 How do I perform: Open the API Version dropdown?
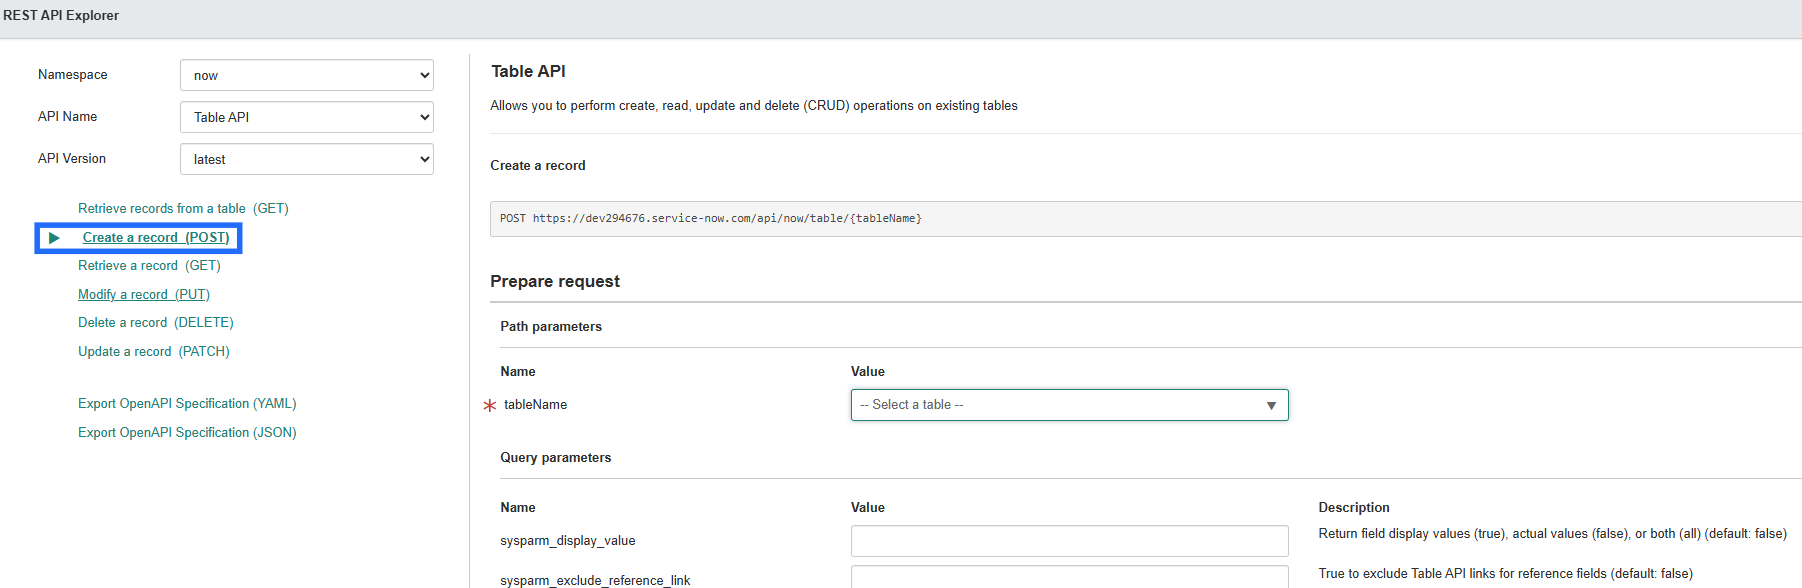coord(306,159)
